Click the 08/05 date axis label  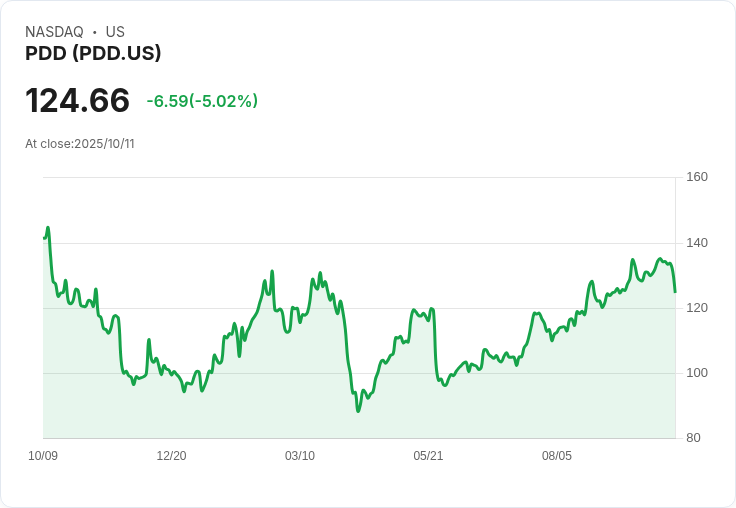[557, 456]
